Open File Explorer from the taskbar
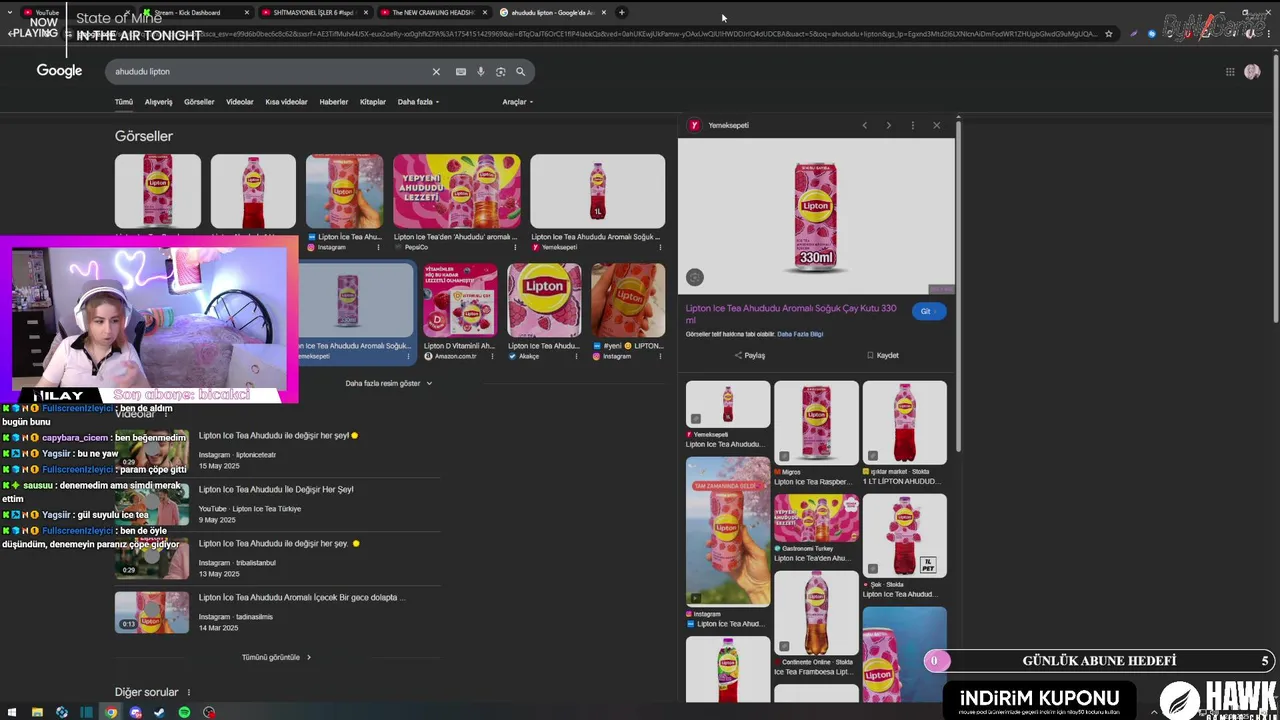This screenshot has height=720, width=1280. pyautogui.click(x=37, y=713)
